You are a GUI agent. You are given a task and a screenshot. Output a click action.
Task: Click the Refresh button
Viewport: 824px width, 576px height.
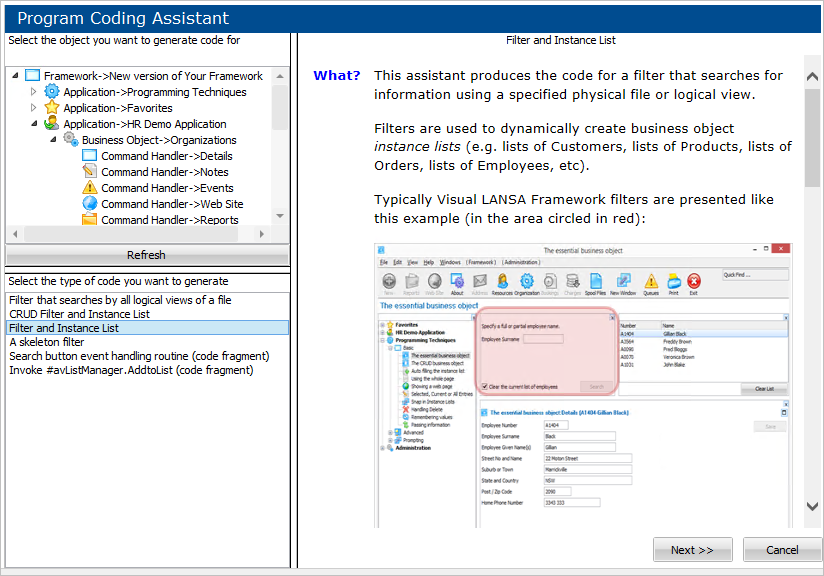[147, 255]
